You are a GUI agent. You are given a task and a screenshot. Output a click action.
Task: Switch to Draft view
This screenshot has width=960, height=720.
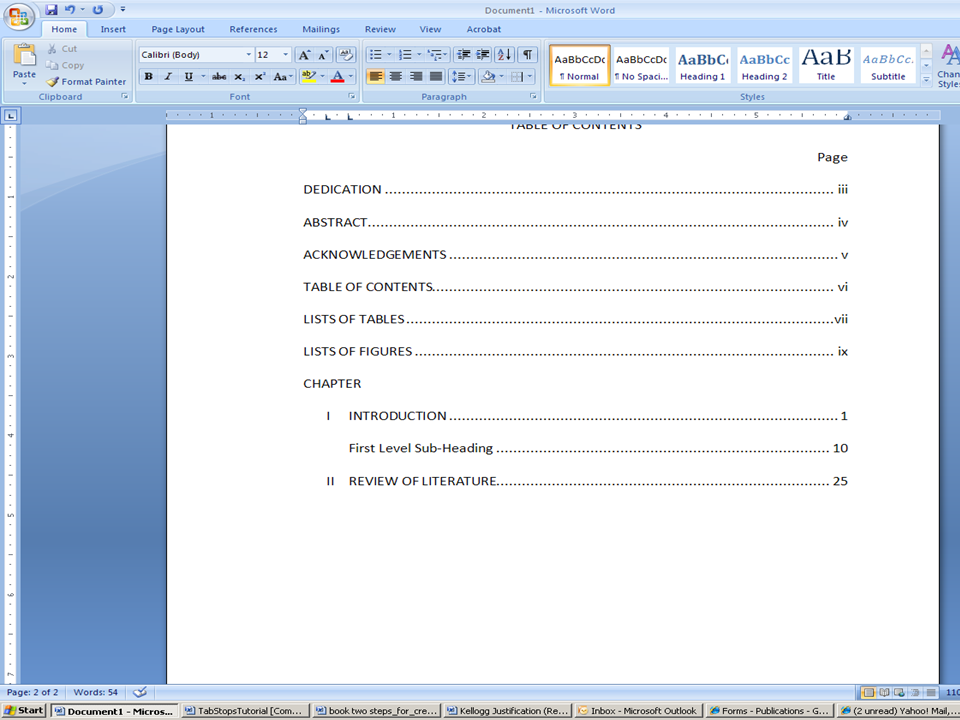click(931, 693)
